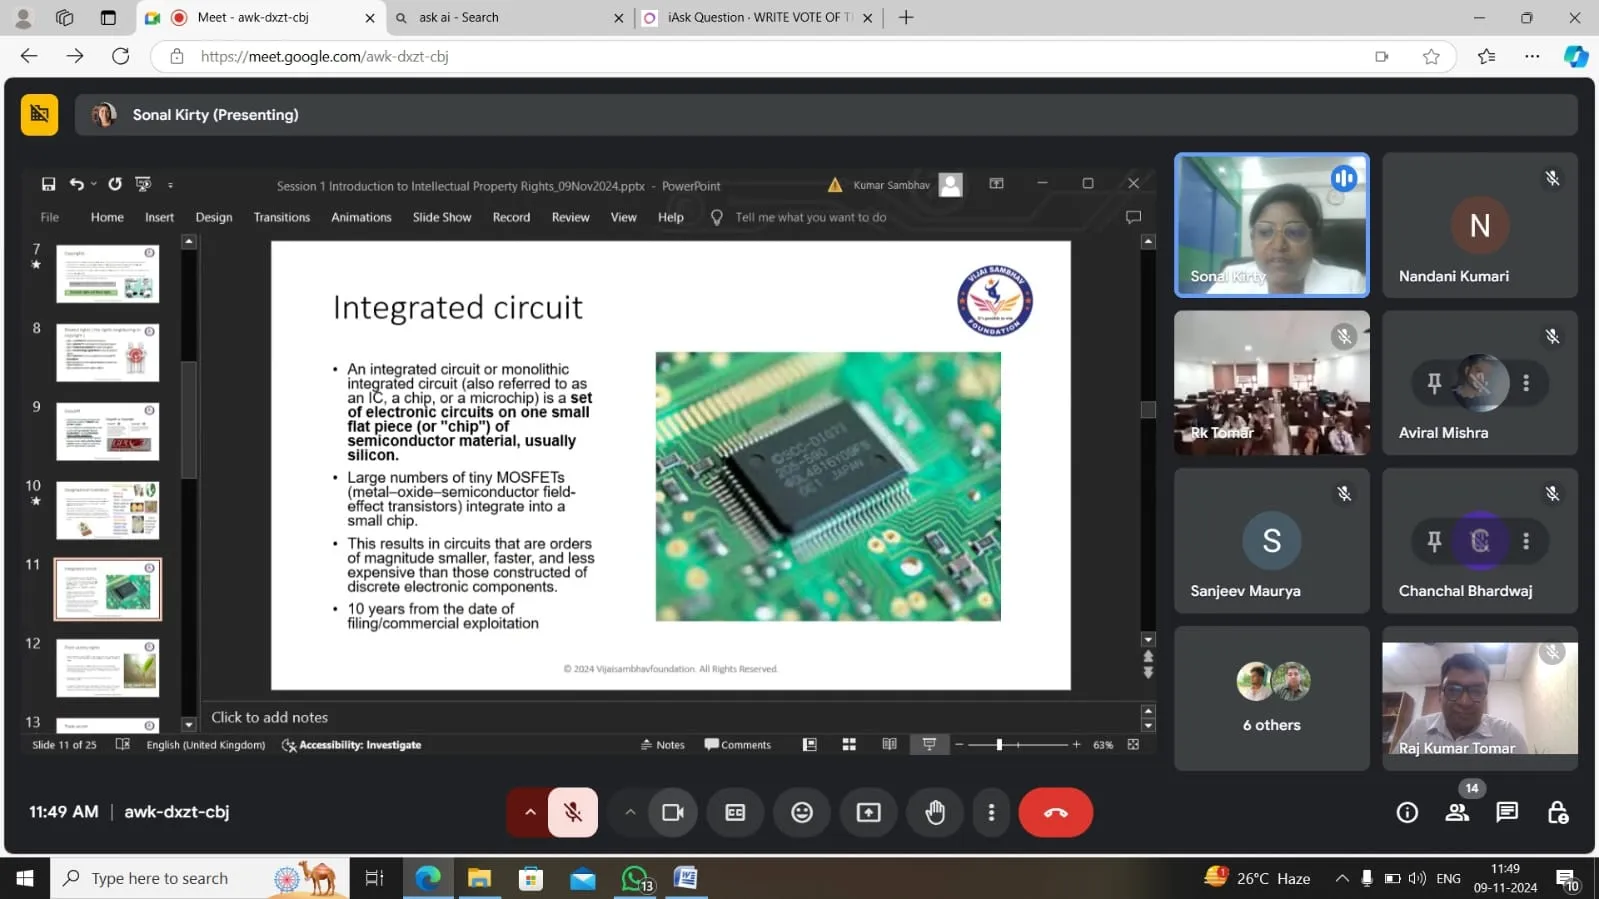1599x899 pixels.
Task: Open the 6 others participants tile
Action: tap(1271, 698)
